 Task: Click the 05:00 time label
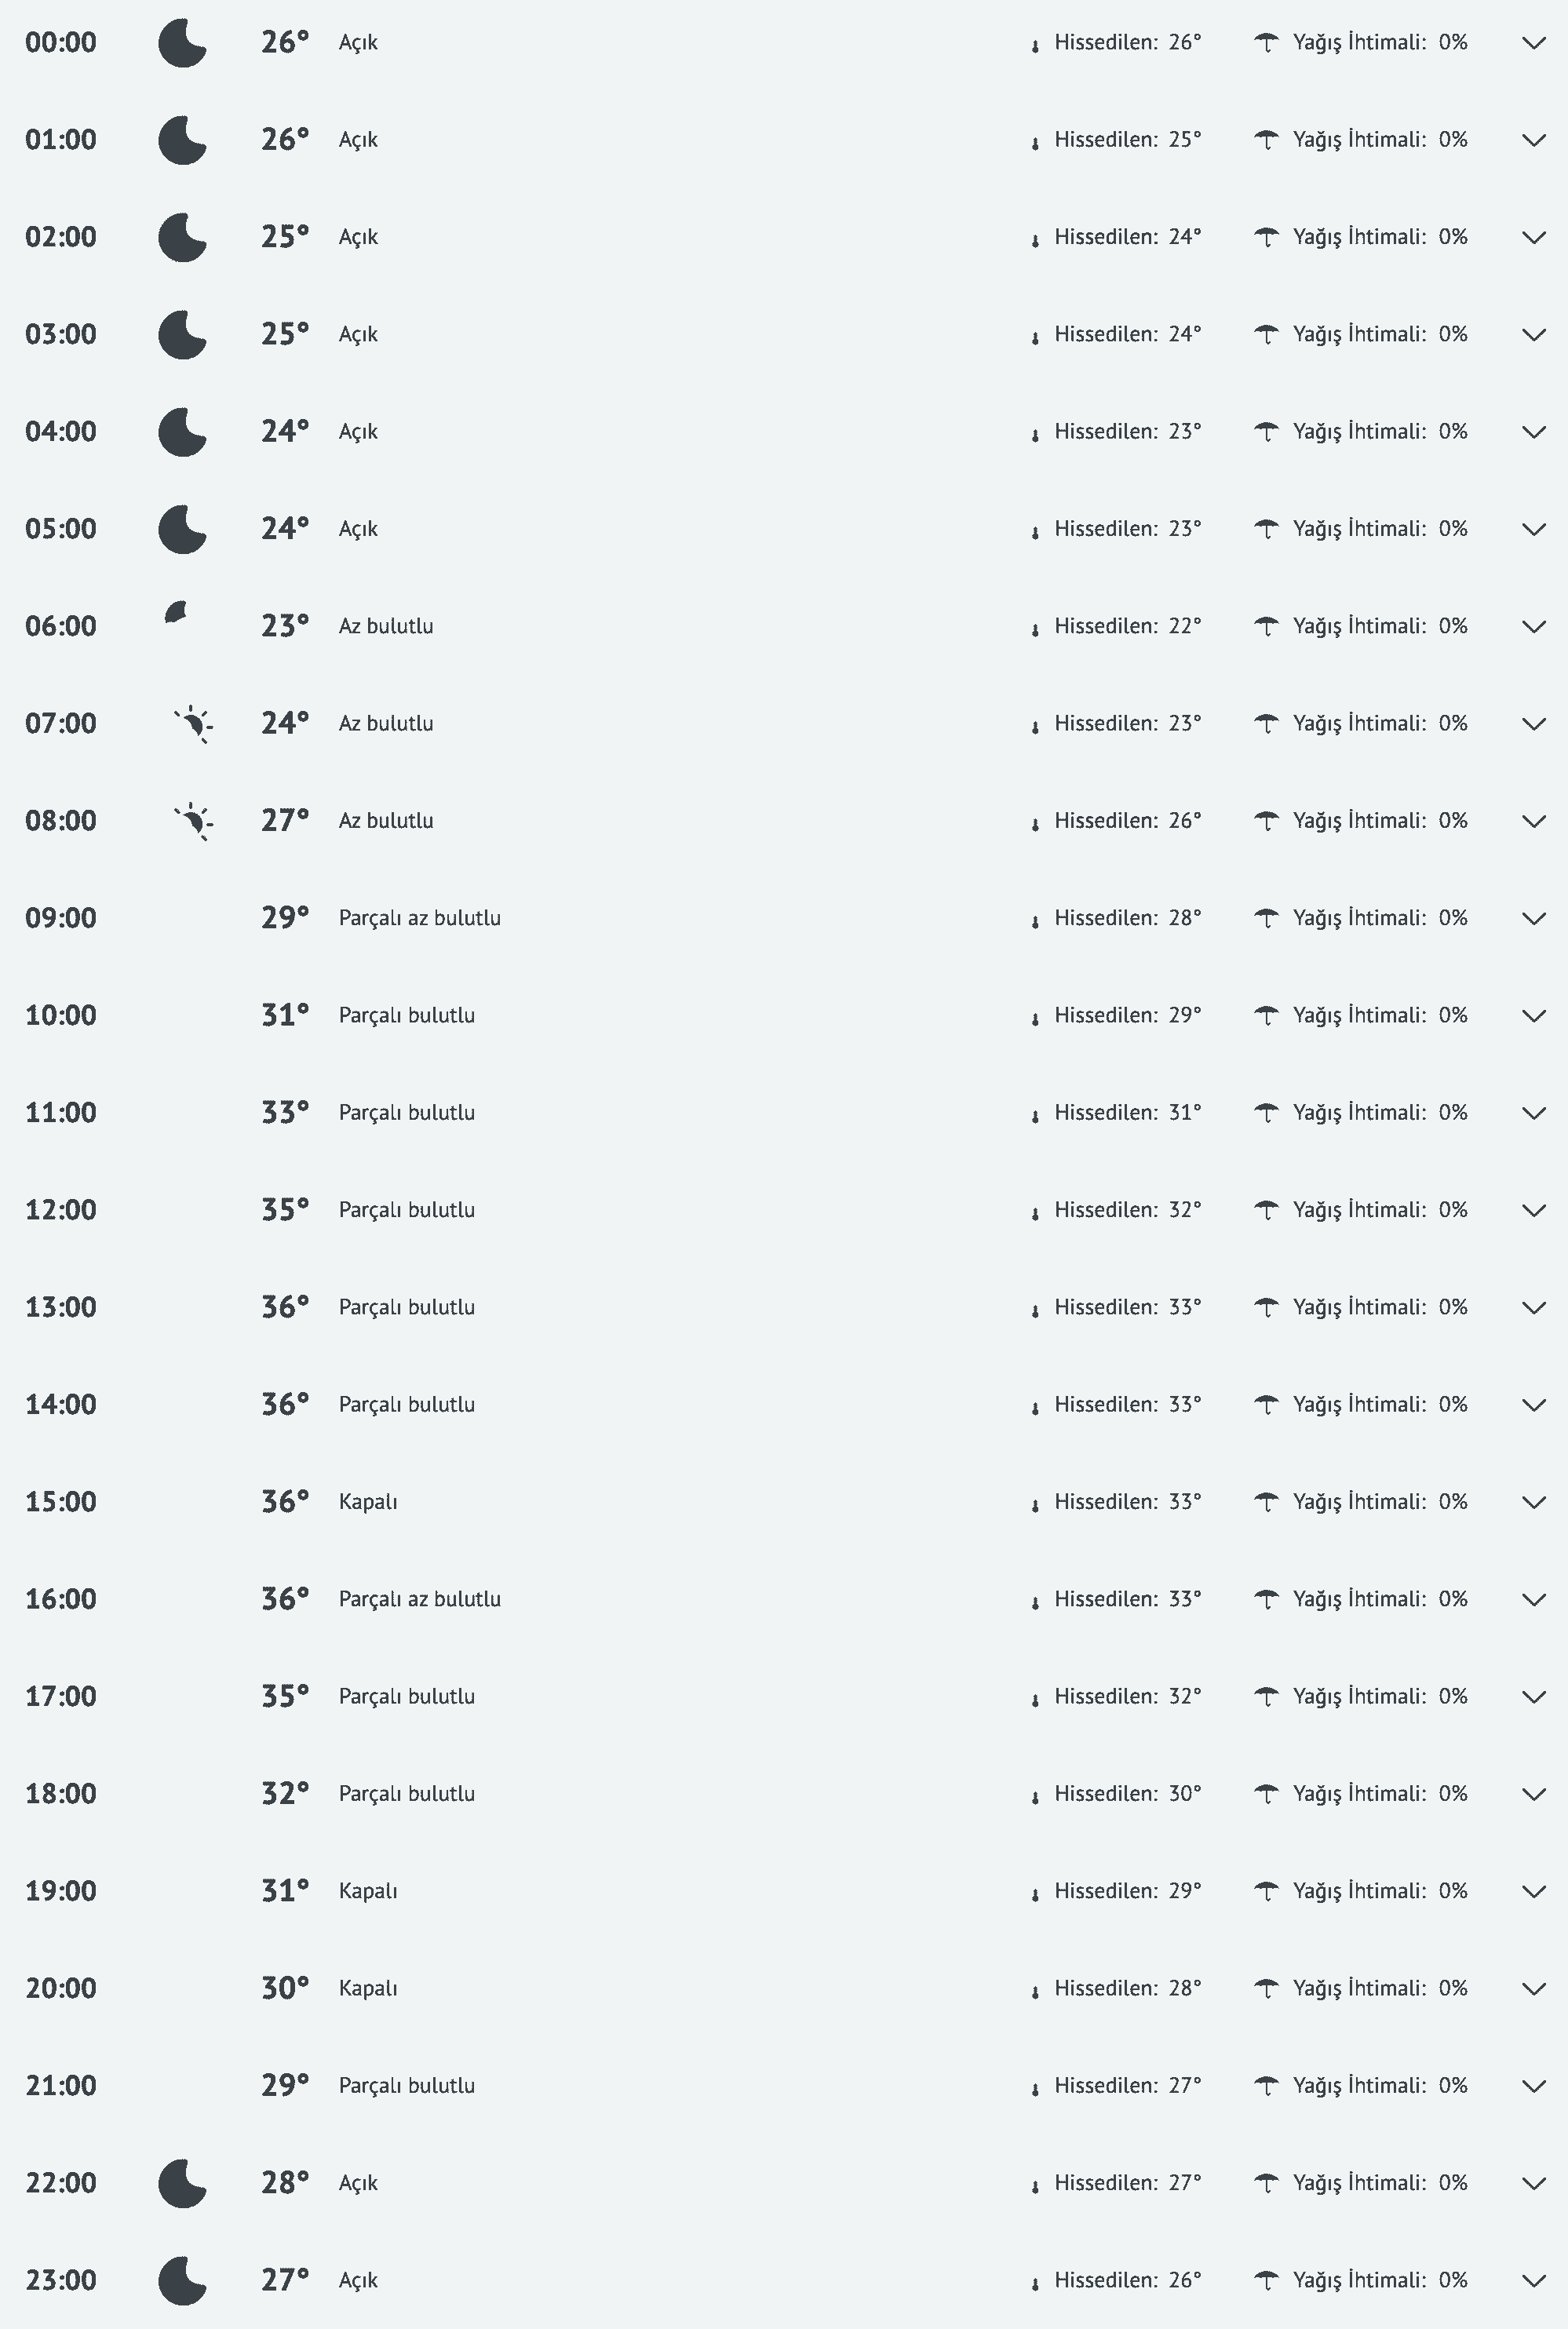point(61,529)
